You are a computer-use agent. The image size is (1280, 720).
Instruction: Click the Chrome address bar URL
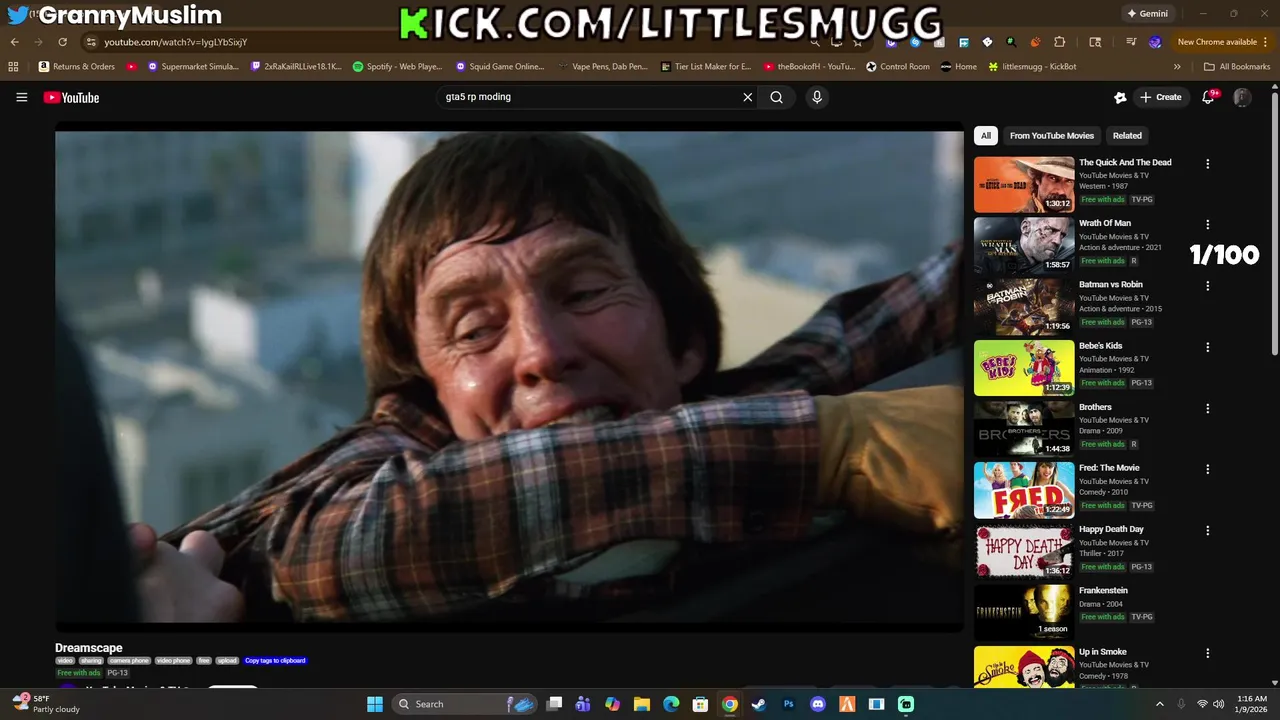point(175,42)
